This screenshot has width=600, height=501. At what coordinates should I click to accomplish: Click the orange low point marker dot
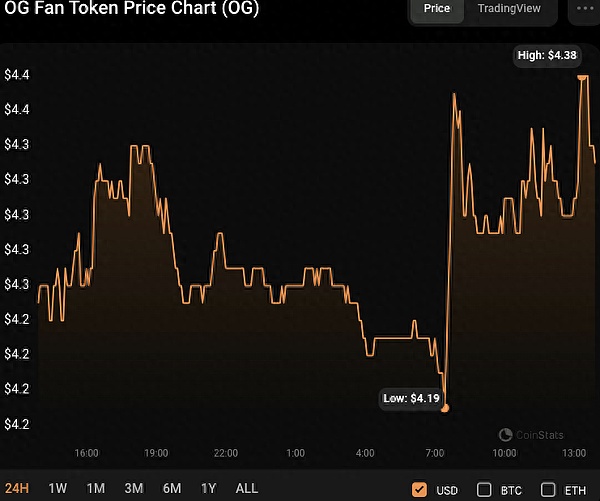(x=444, y=407)
